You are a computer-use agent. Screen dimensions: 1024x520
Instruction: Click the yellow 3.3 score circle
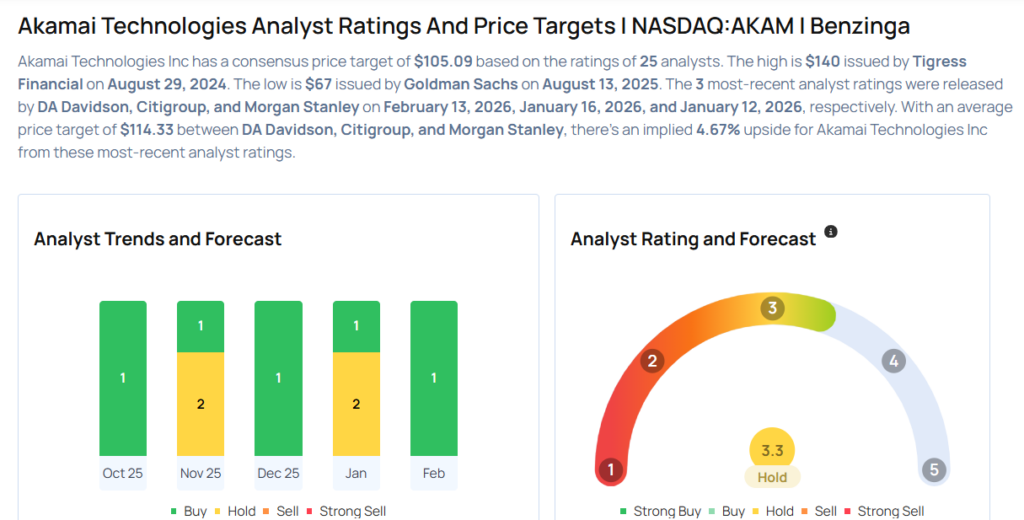pyautogui.click(x=772, y=451)
